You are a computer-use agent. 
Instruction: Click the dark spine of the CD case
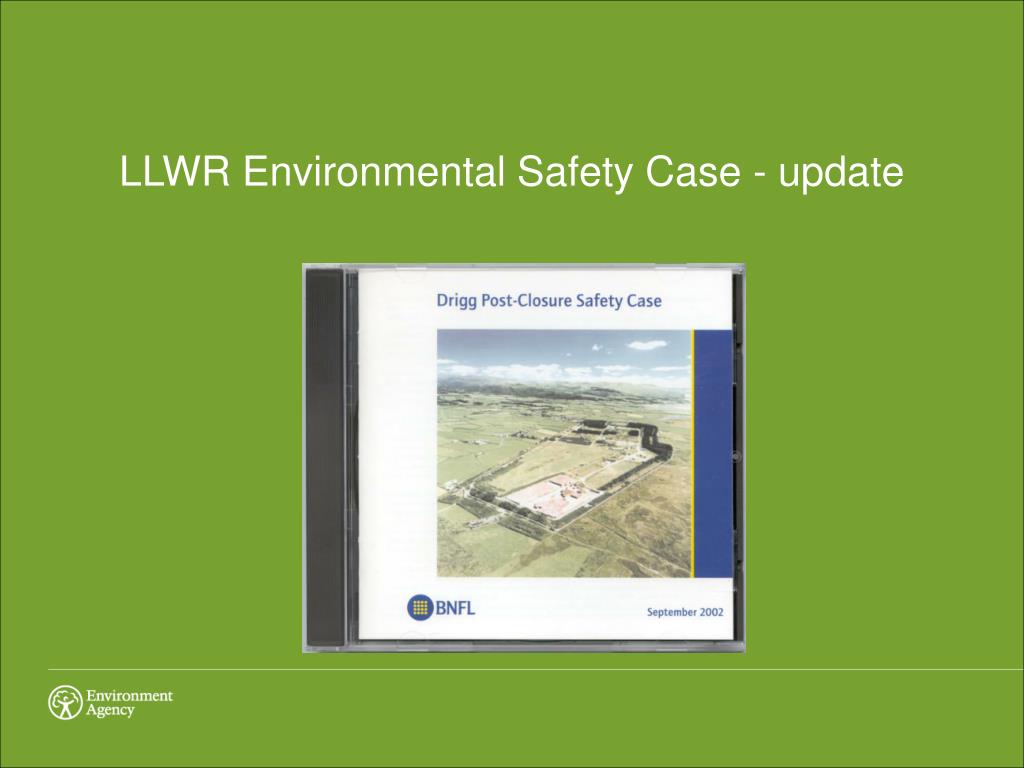click(x=325, y=457)
